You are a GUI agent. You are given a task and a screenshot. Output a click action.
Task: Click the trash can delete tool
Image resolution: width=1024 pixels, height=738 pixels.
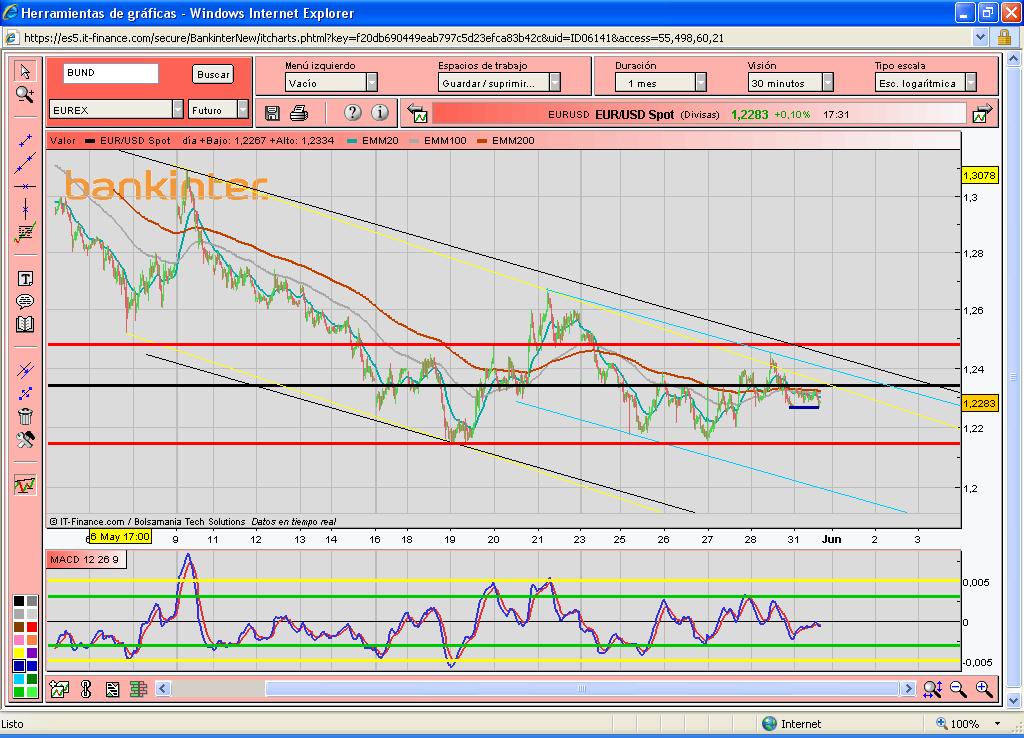click(25, 417)
